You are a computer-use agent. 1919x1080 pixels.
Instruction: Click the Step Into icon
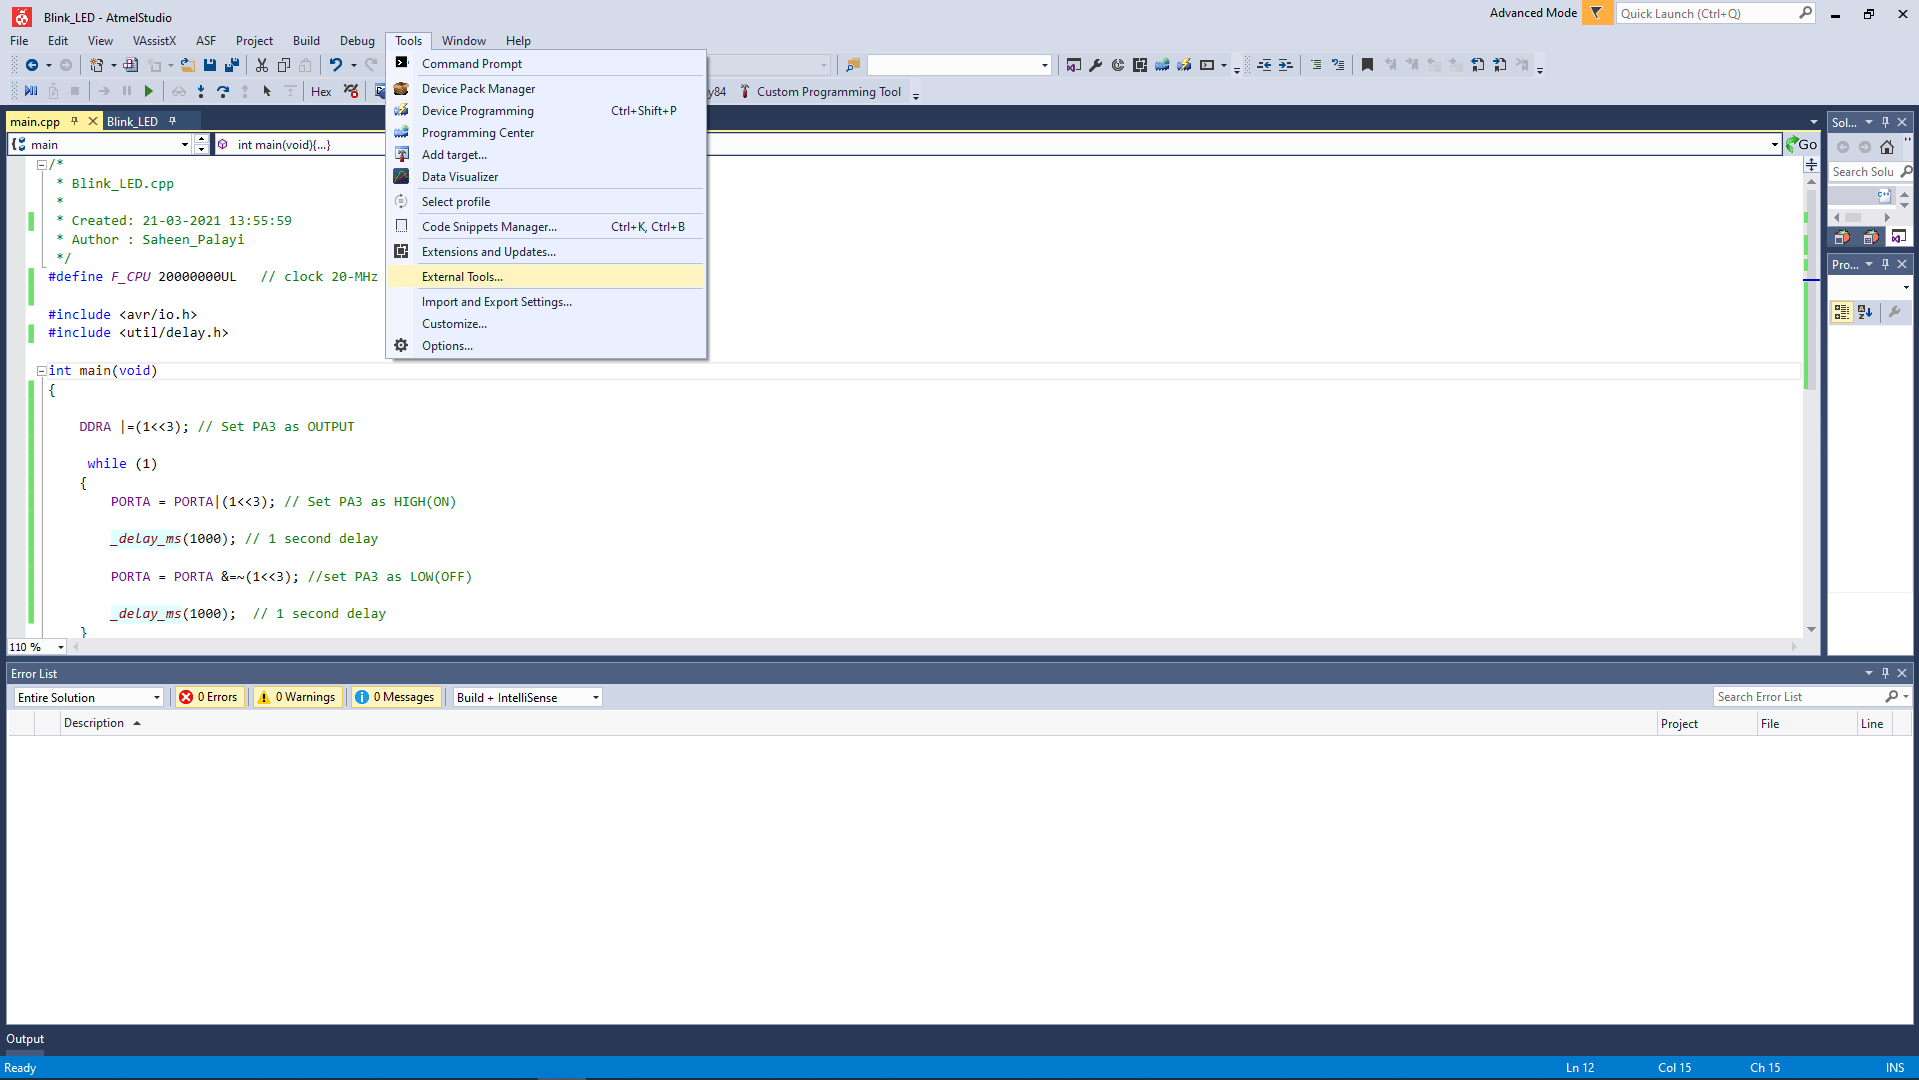201,91
